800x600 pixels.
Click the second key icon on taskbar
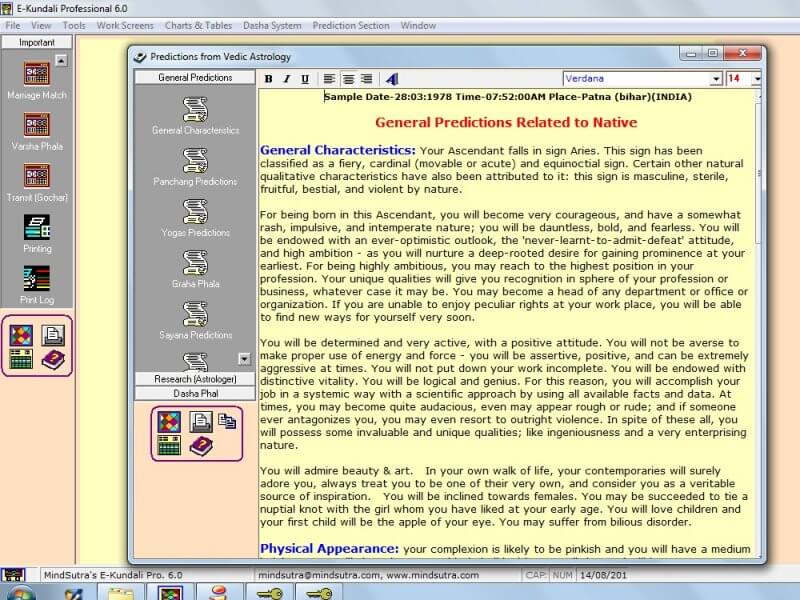[319, 593]
